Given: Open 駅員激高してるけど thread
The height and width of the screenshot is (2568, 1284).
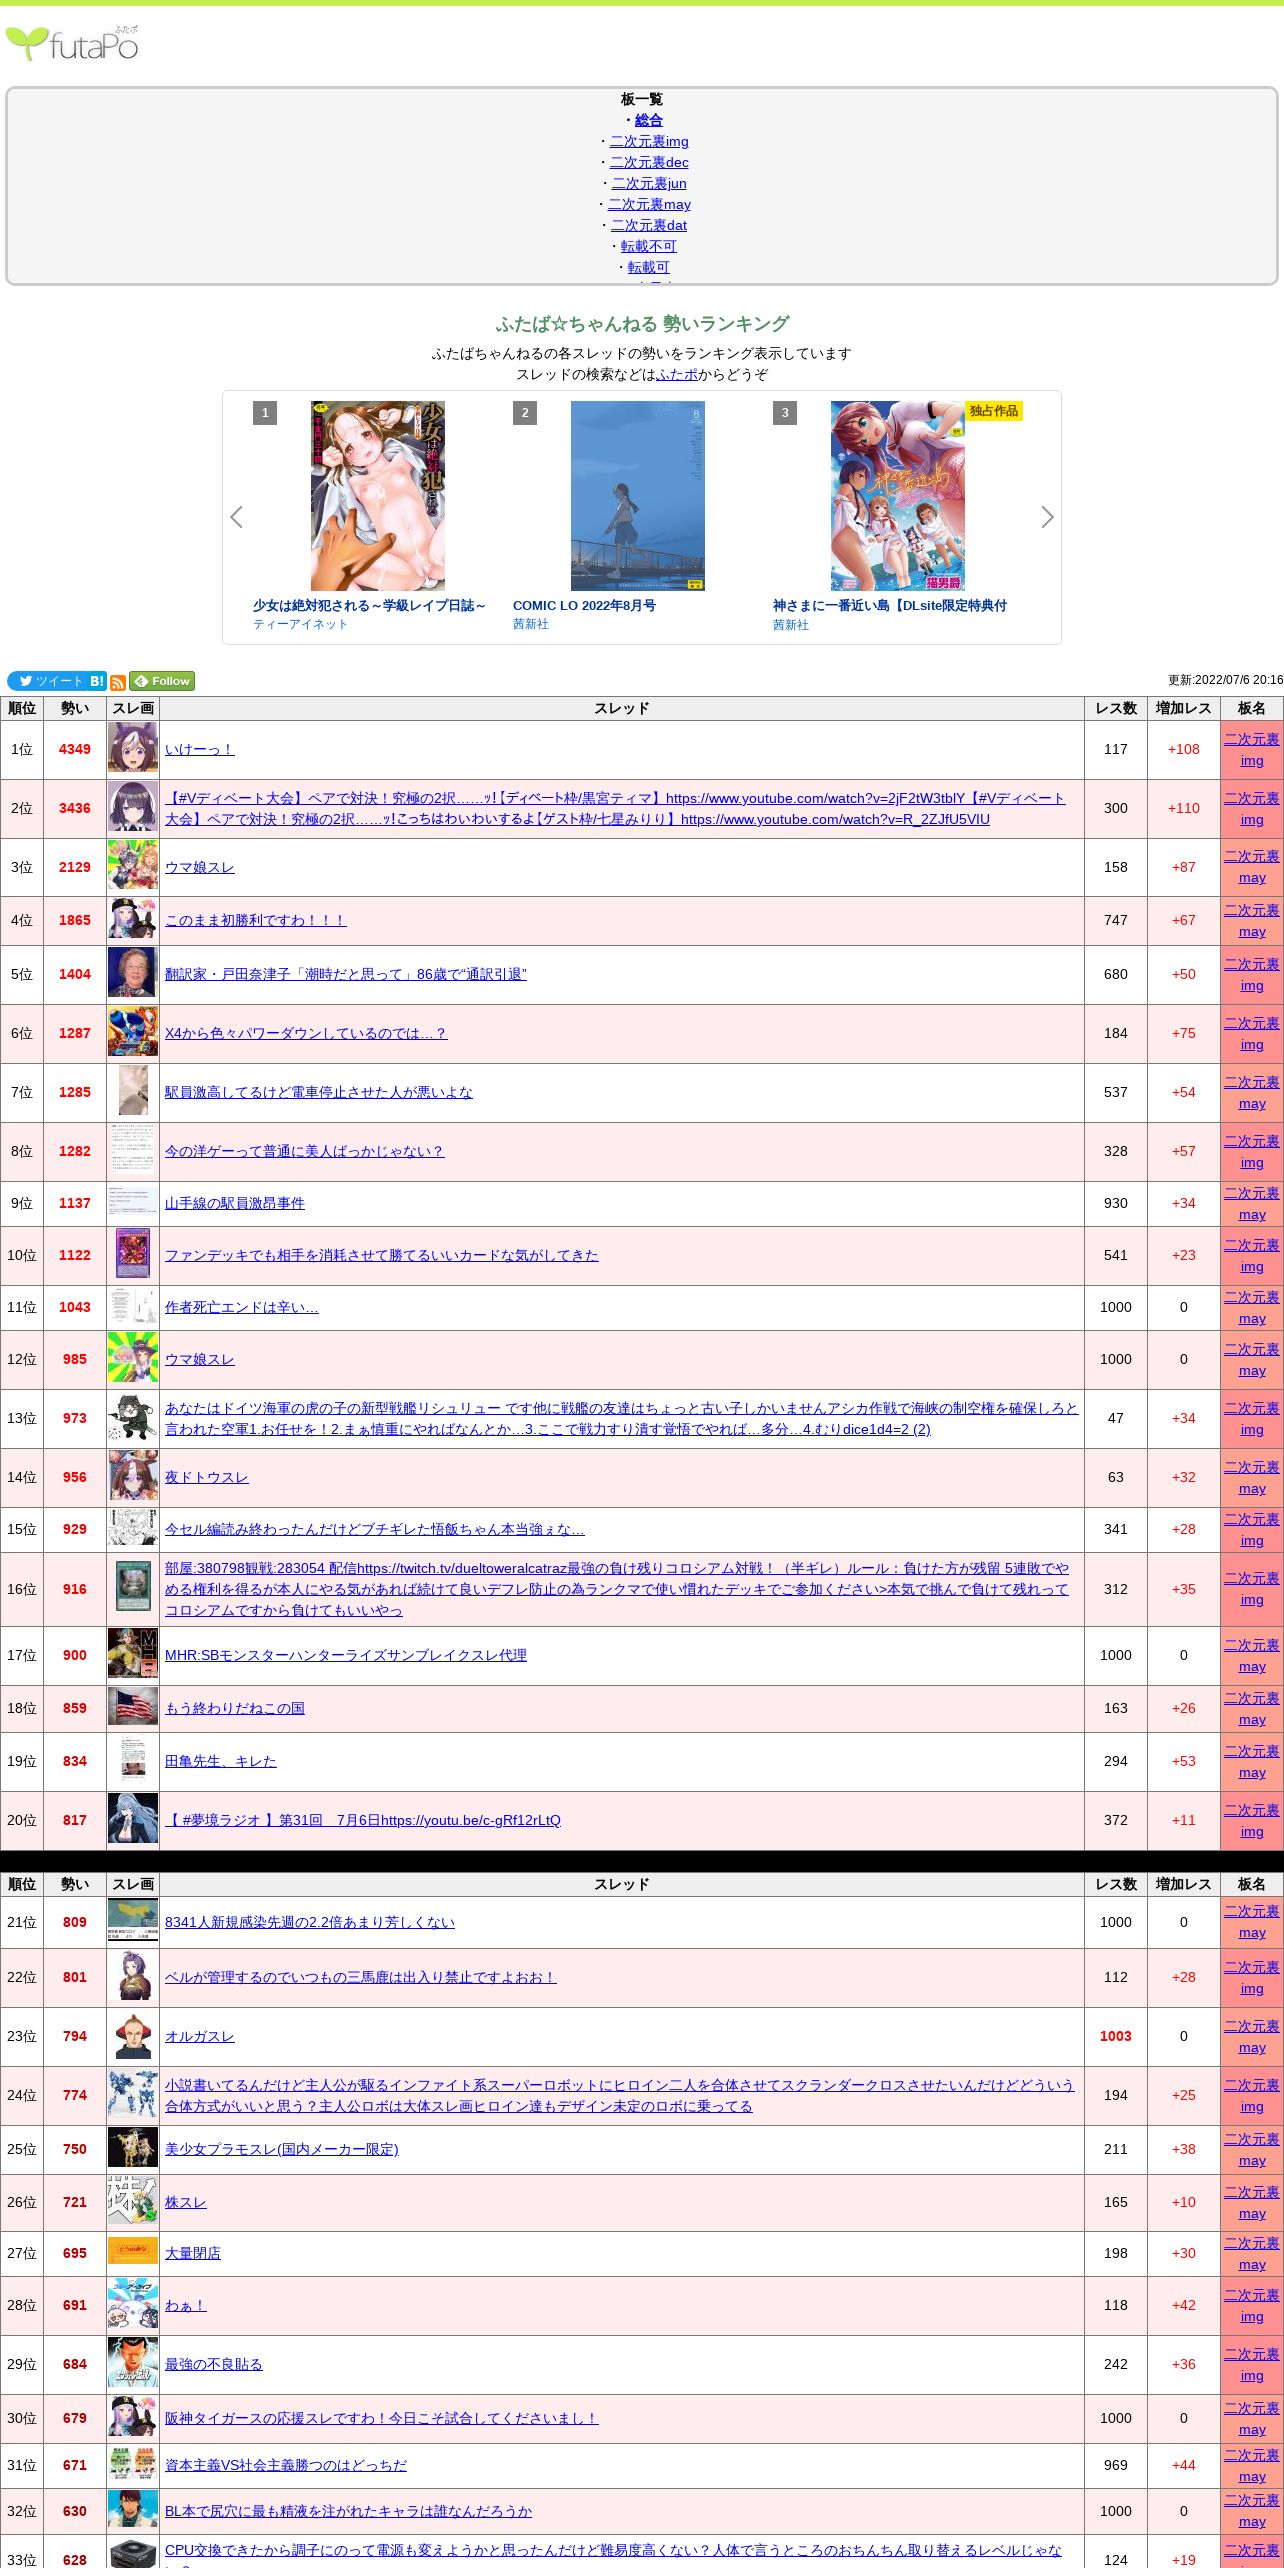Looking at the screenshot, I should click(319, 1092).
